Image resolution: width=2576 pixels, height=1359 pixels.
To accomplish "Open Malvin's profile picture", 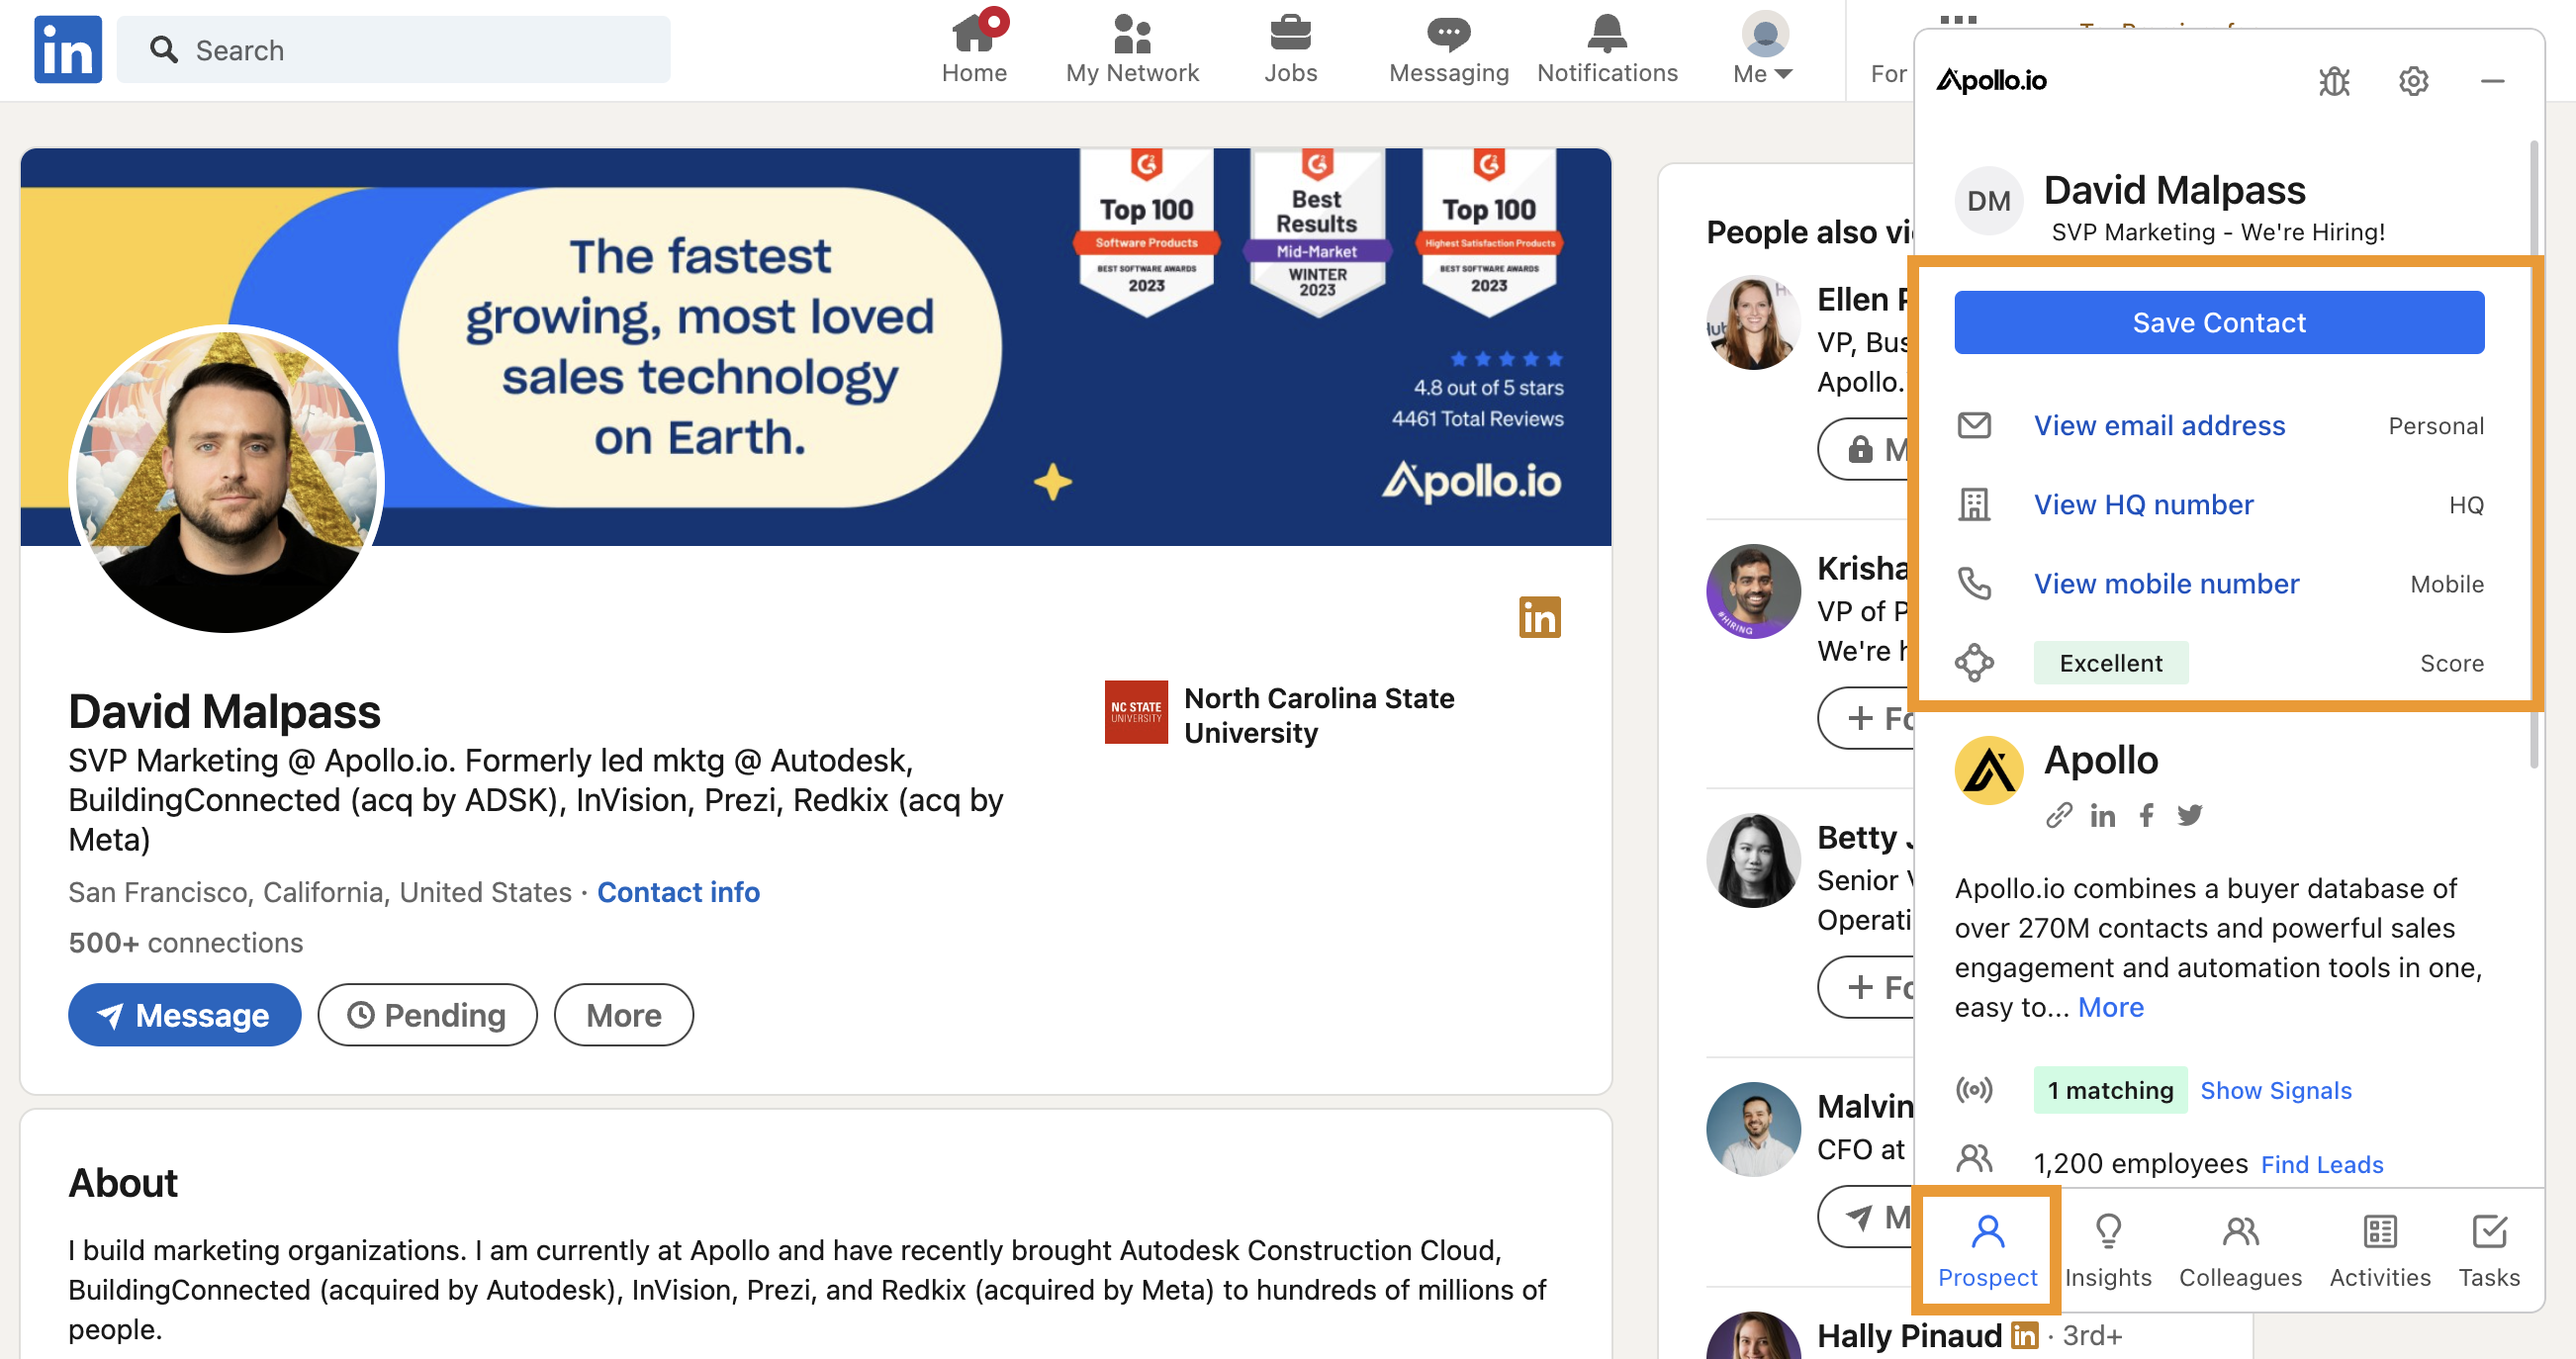I will click(x=1753, y=1129).
